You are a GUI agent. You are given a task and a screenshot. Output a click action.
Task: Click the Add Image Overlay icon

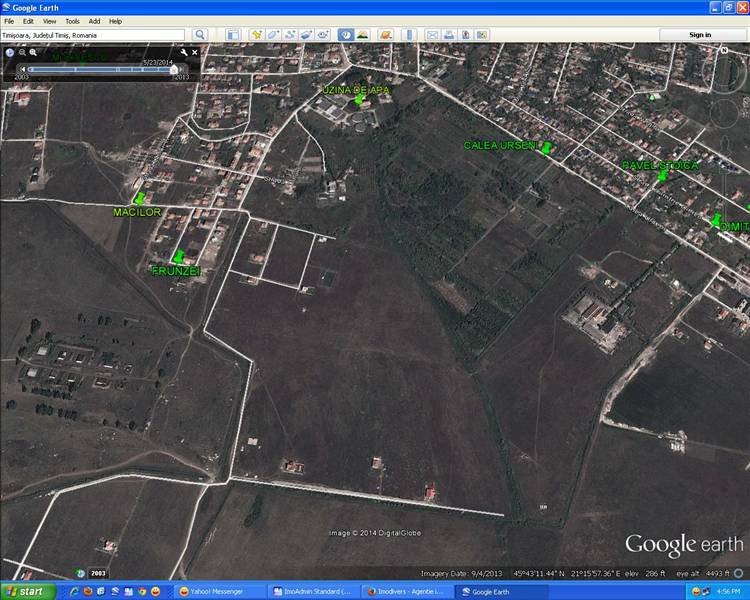point(306,35)
